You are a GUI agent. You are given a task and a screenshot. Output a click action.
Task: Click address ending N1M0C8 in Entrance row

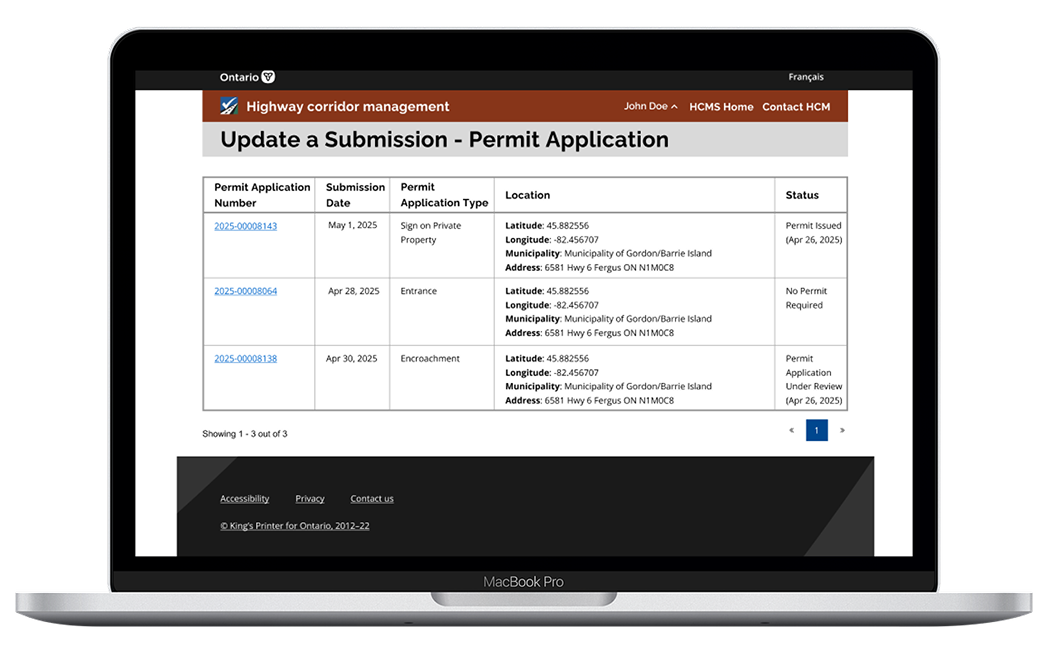pyautogui.click(x=589, y=333)
